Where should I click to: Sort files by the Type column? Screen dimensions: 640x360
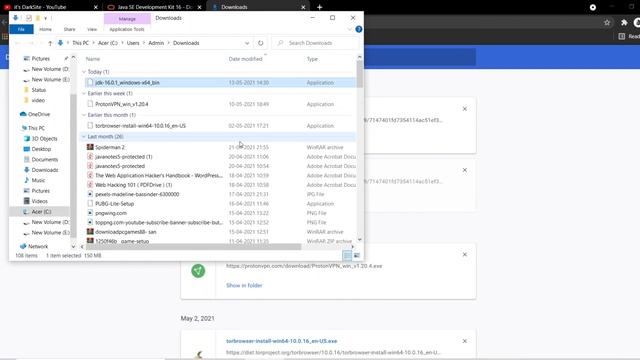point(312,59)
